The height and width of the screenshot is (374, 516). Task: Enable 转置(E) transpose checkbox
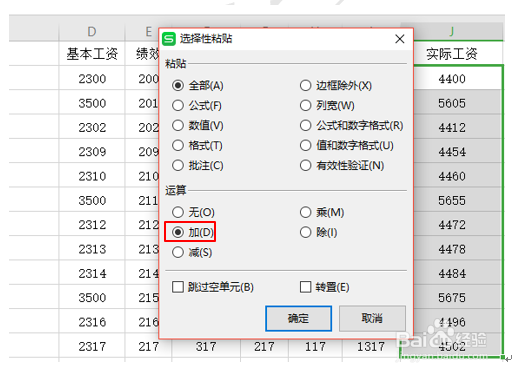[324, 287]
